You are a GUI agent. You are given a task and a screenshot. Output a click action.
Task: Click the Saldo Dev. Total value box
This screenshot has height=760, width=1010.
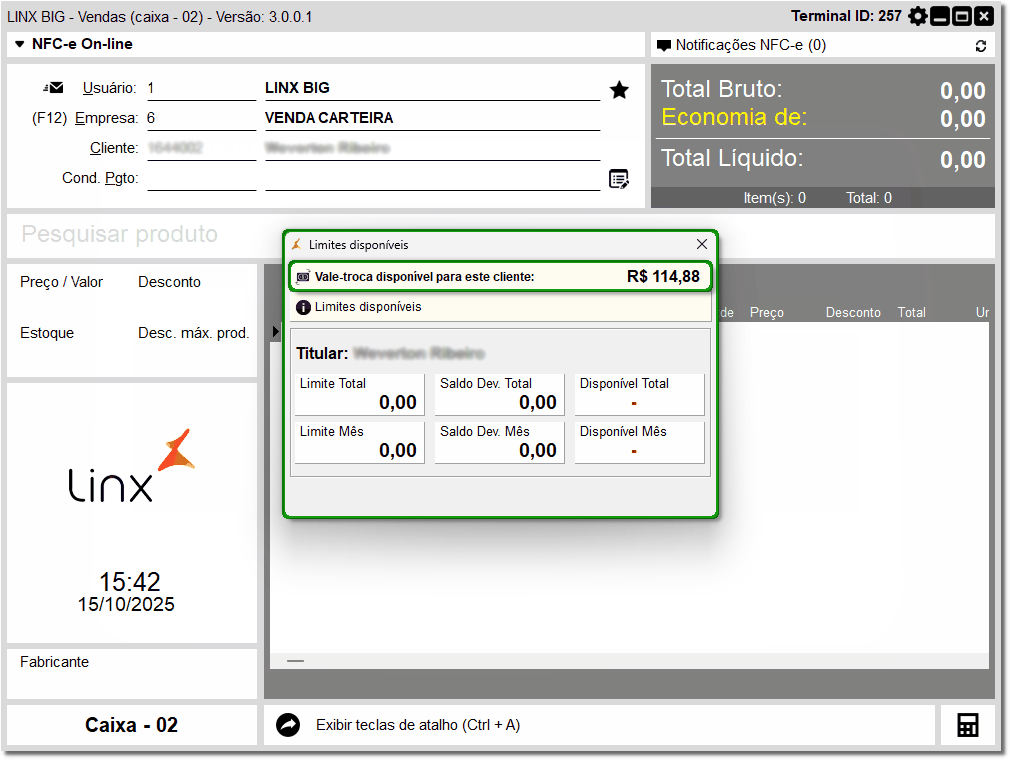499,394
